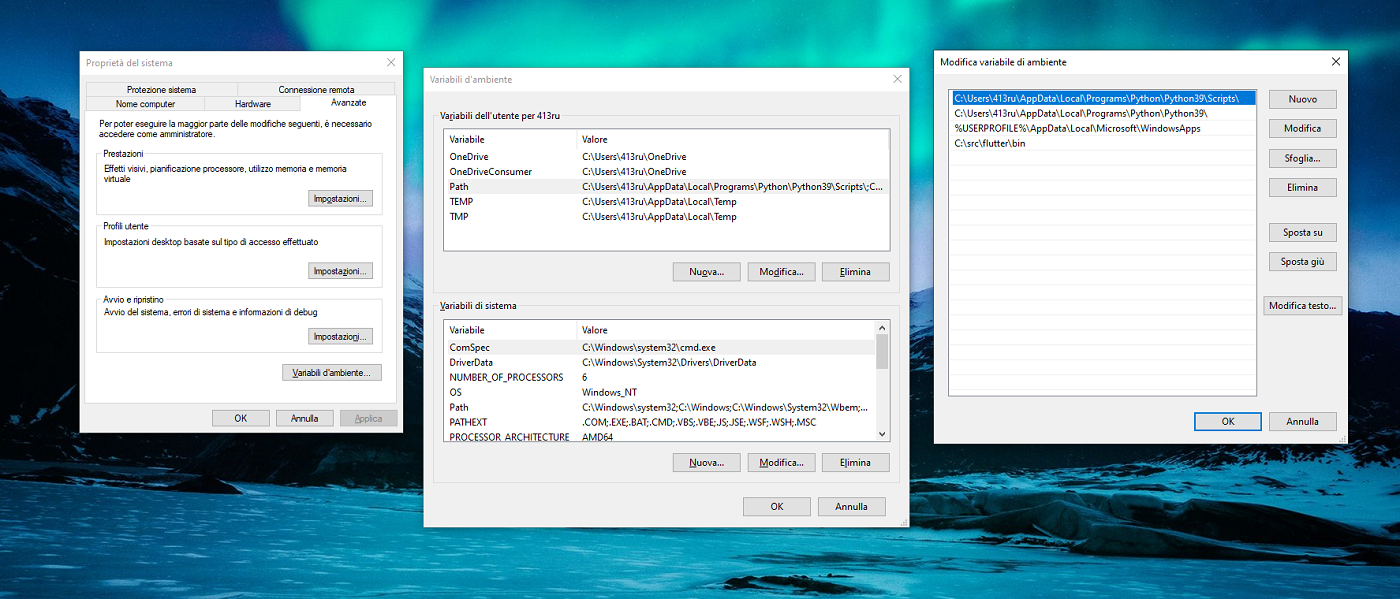Open Impostazioni for Profili utente
The image size is (1400, 599).
click(x=341, y=271)
